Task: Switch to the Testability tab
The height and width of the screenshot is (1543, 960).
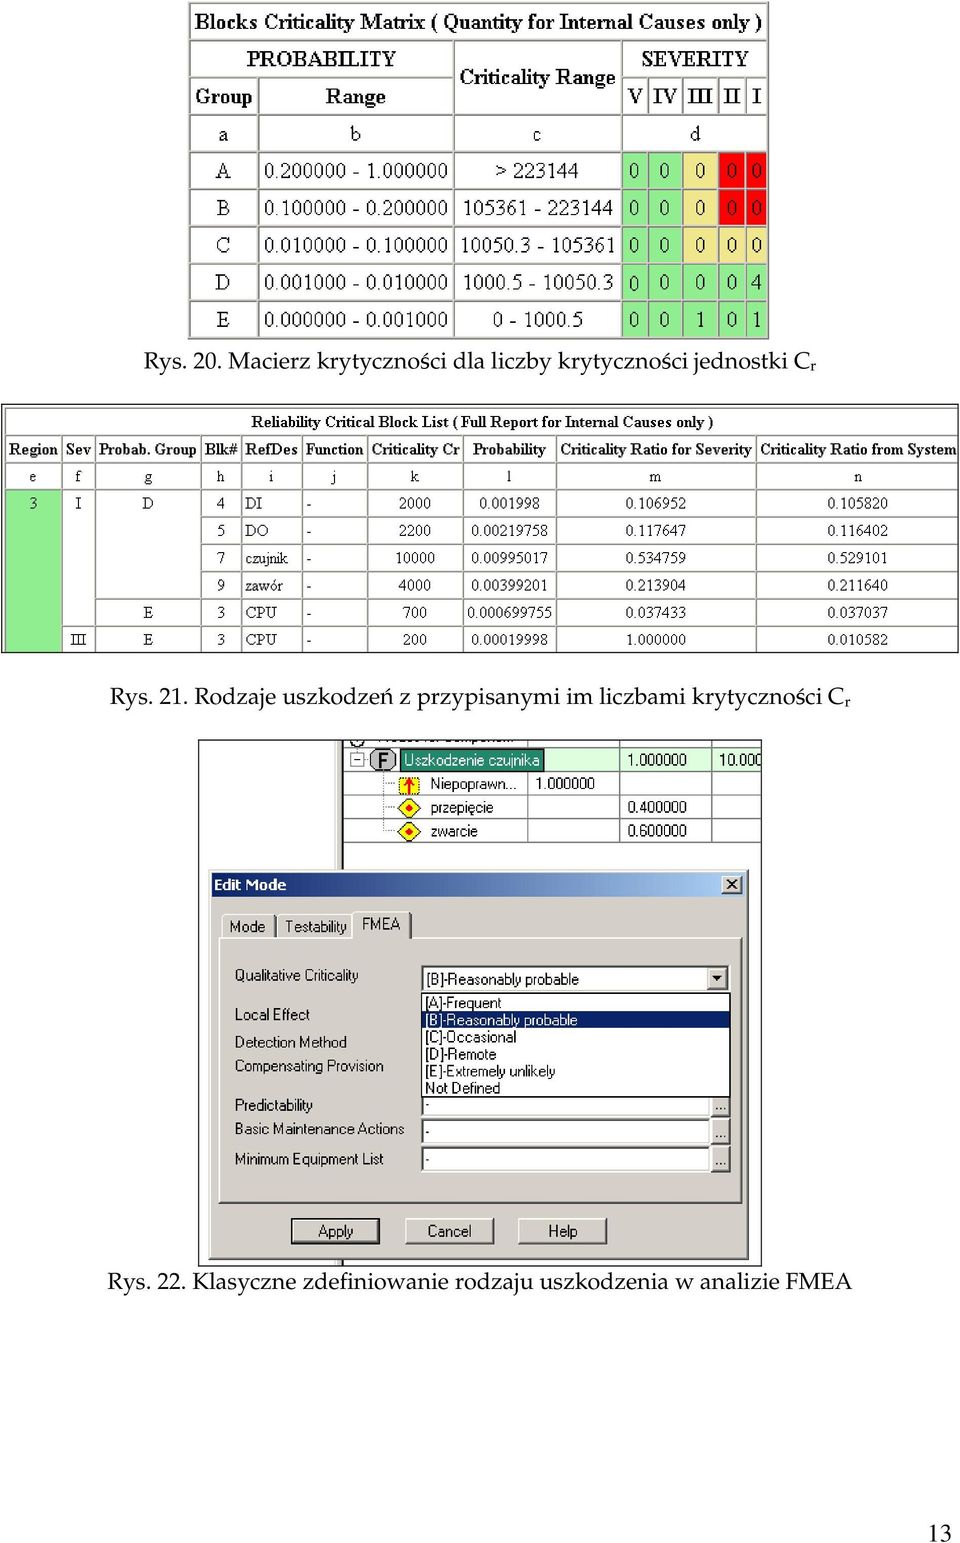Action: 315,926
